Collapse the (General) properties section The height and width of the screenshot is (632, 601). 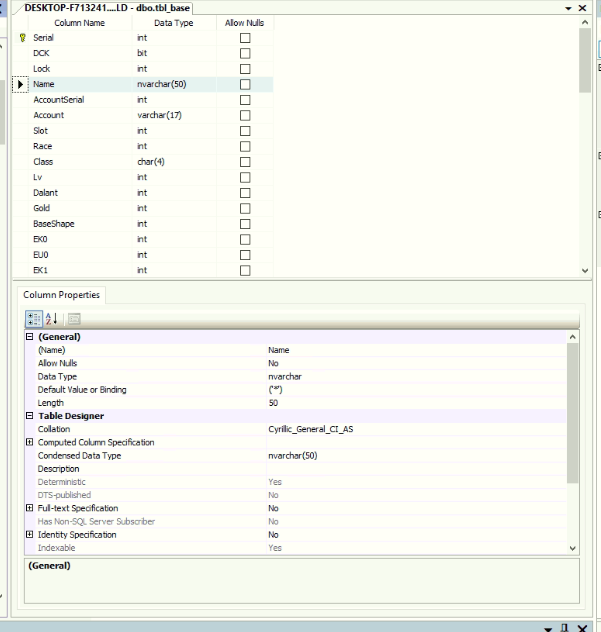[29, 338]
